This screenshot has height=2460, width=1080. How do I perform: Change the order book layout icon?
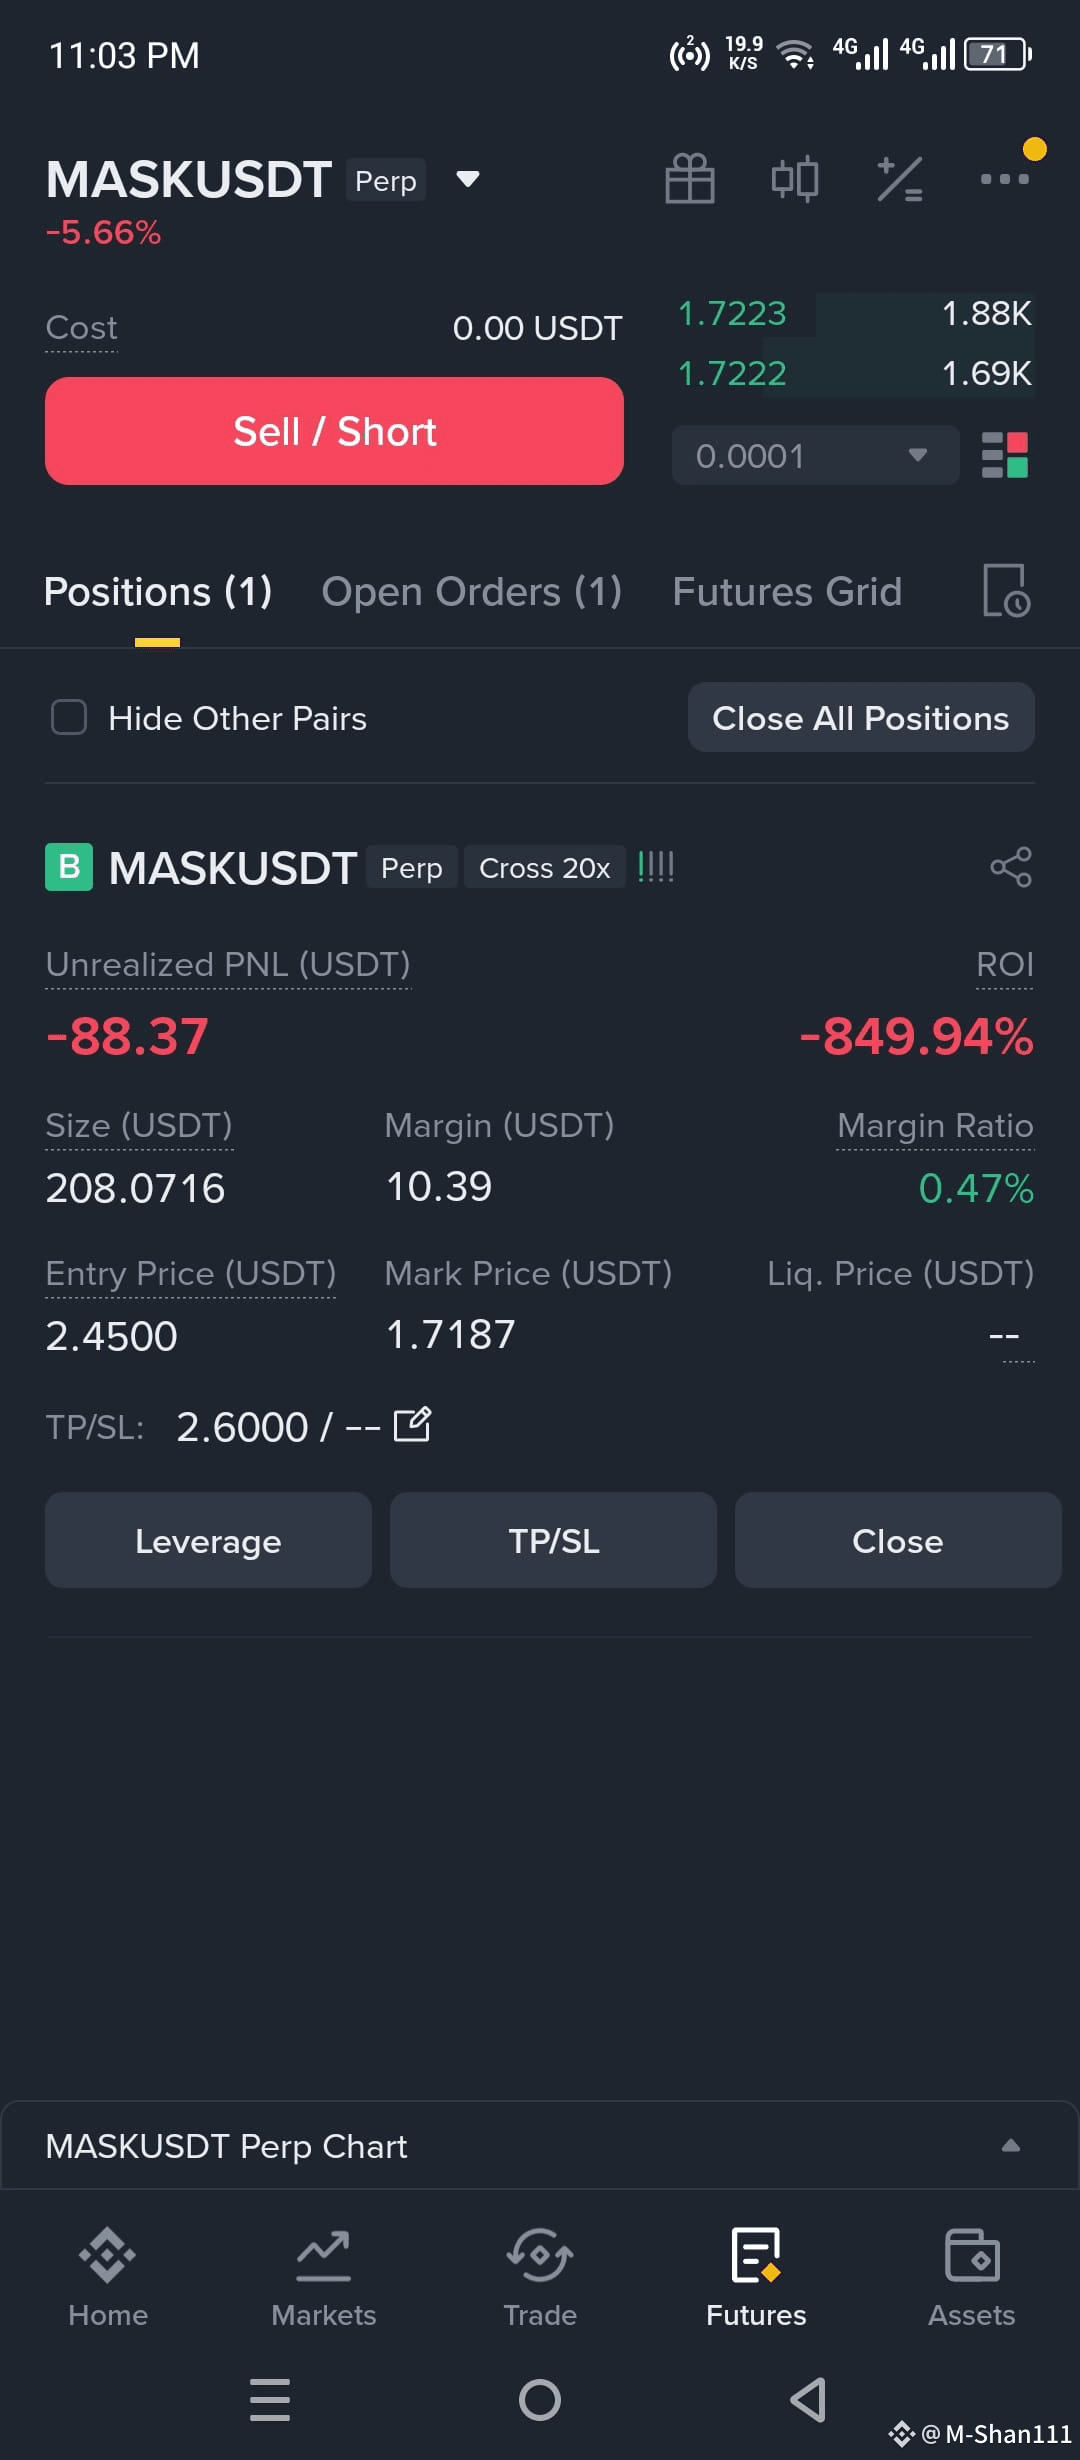coord(1005,455)
